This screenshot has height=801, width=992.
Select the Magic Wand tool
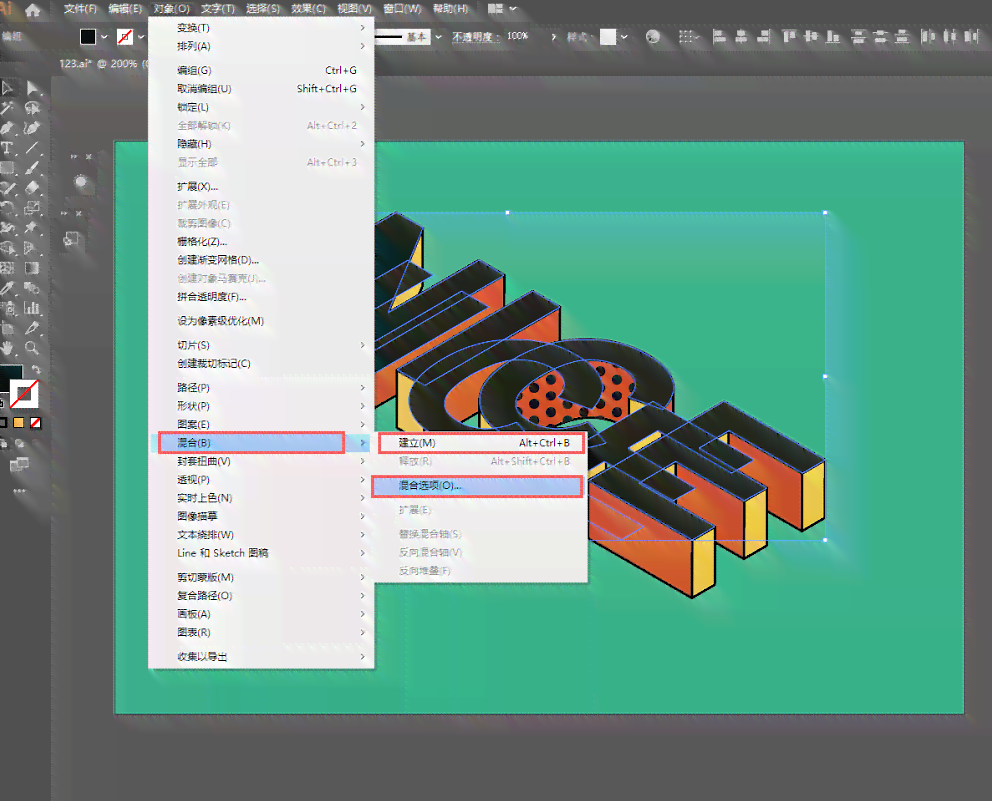click(7, 108)
